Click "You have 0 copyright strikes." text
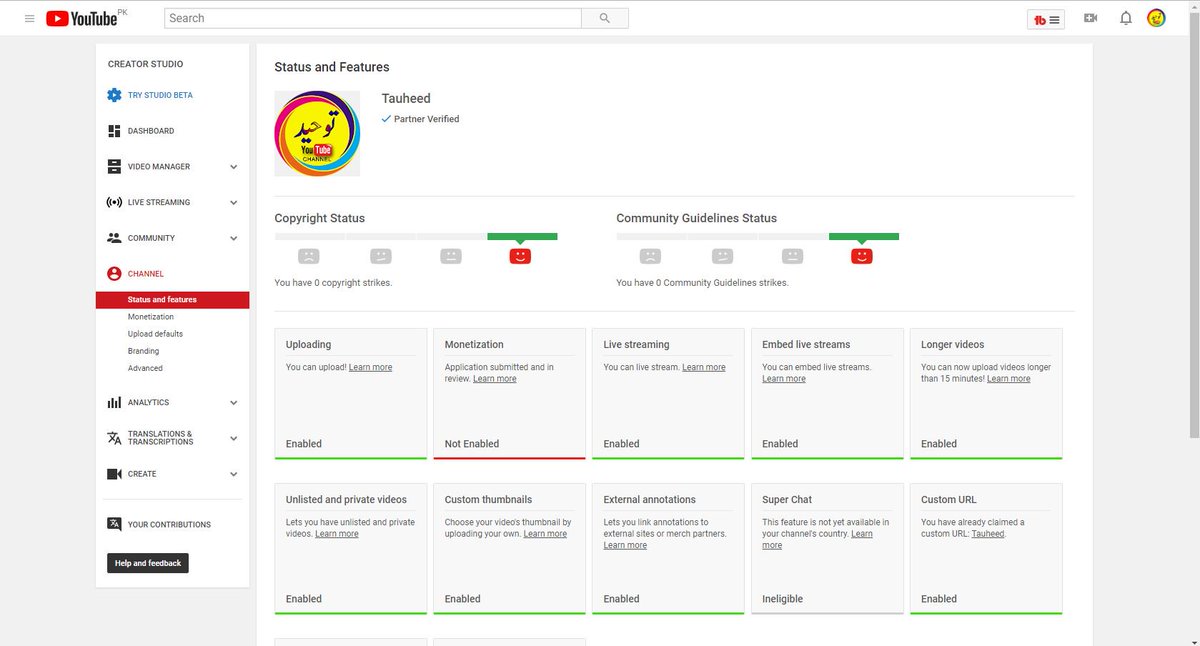1200x646 pixels. (333, 283)
